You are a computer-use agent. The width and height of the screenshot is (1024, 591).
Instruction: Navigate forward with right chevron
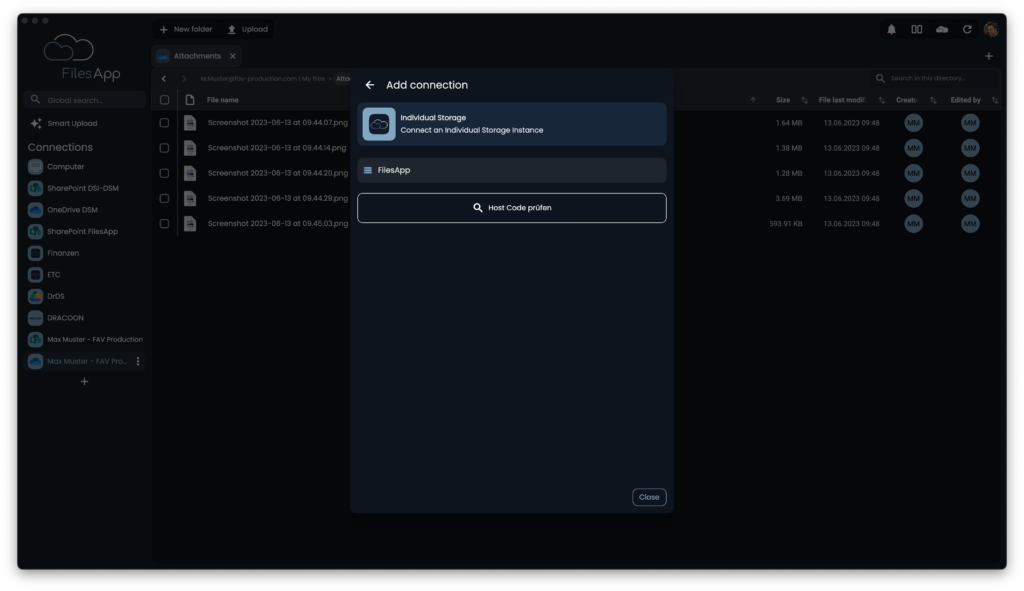[x=184, y=78]
